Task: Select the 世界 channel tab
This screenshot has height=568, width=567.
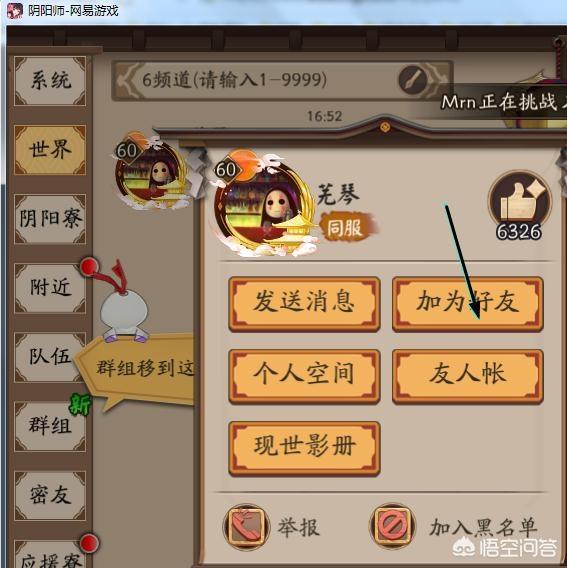Action: coord(50,150)
